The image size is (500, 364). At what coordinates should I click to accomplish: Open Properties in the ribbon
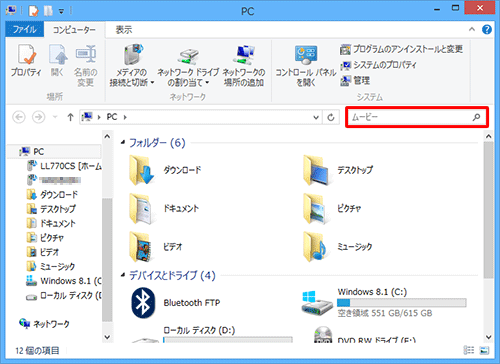pyautogui.click(x=26, y=61)
